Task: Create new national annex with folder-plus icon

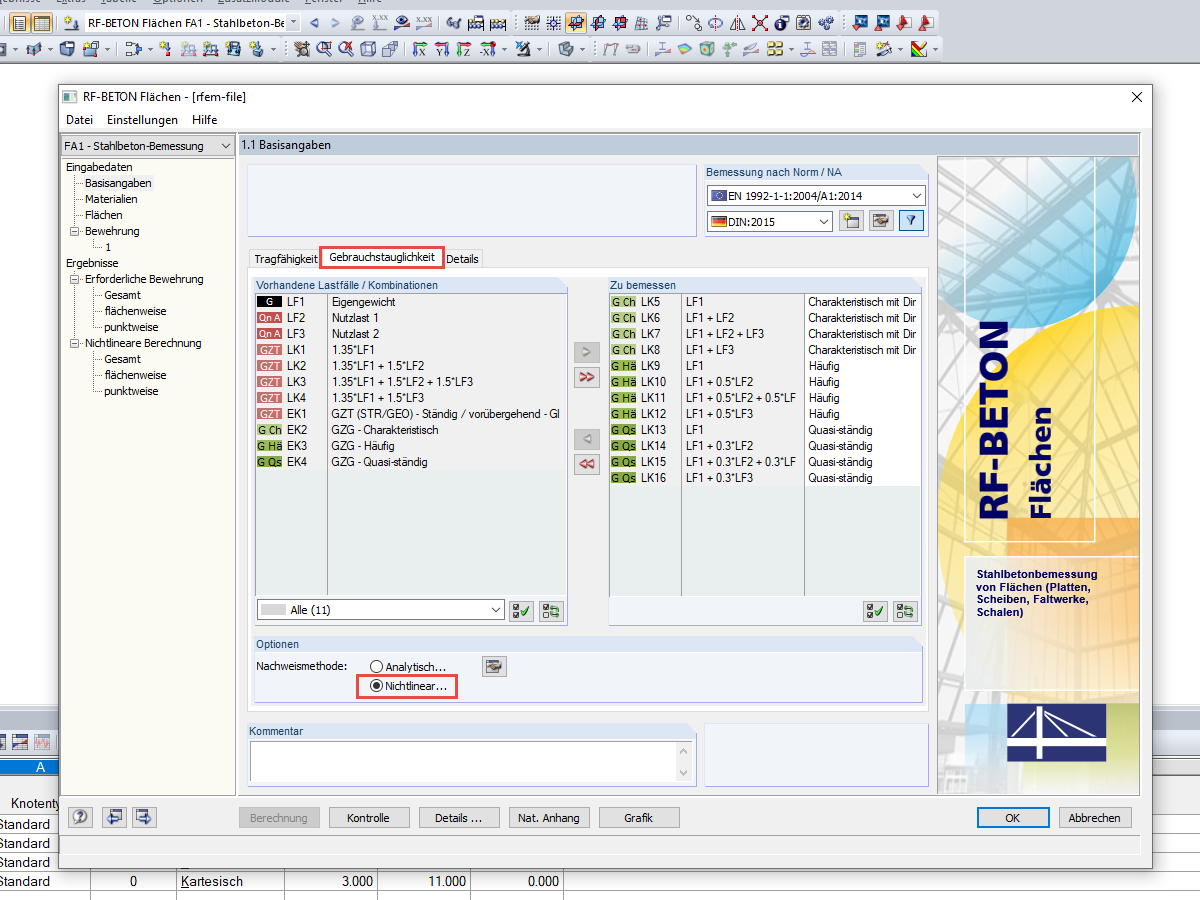Action: tap(849, 220)
